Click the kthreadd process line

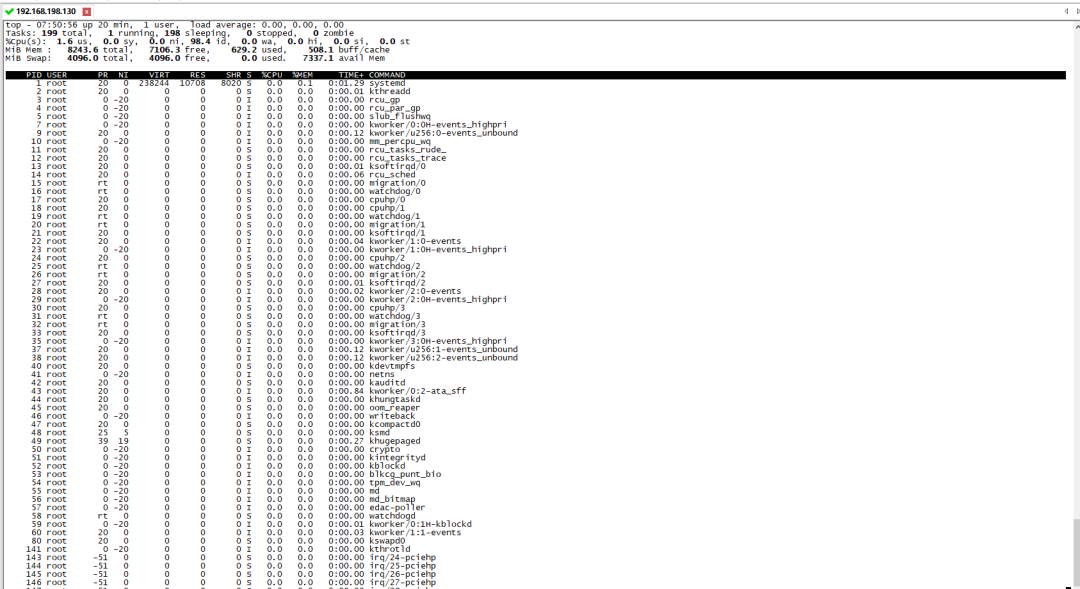coord(200,91)
